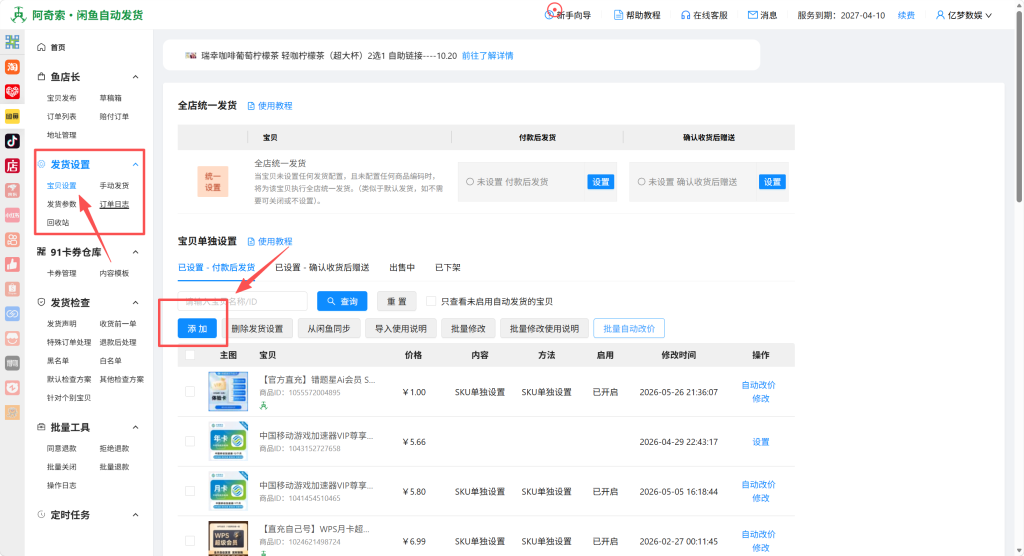Click the blue 查询 search button
The width and height of the screenshot is (1024, 556).
pyautogui.click(x=342, y=301)
